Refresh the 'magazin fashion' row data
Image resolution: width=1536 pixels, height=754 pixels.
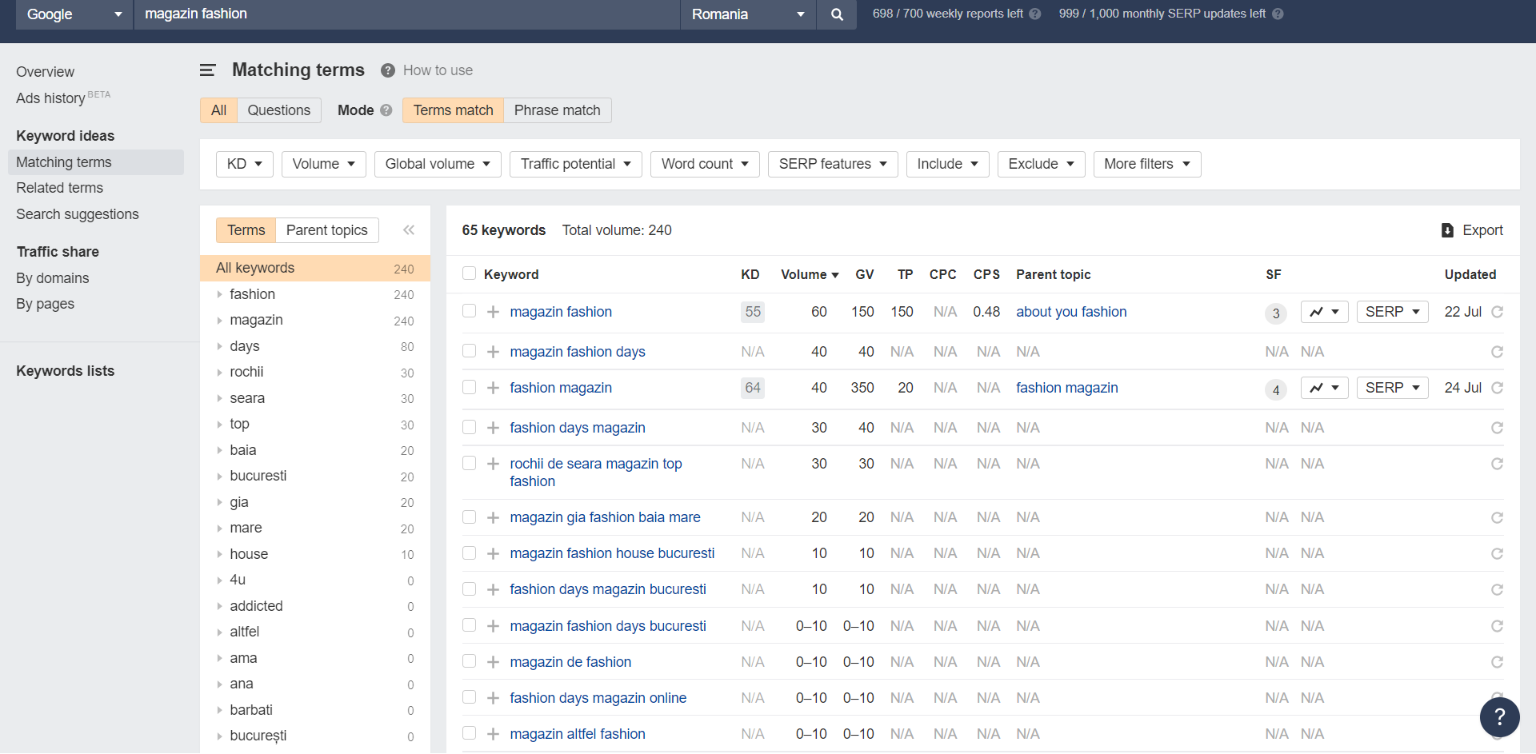click(1497, 312)
